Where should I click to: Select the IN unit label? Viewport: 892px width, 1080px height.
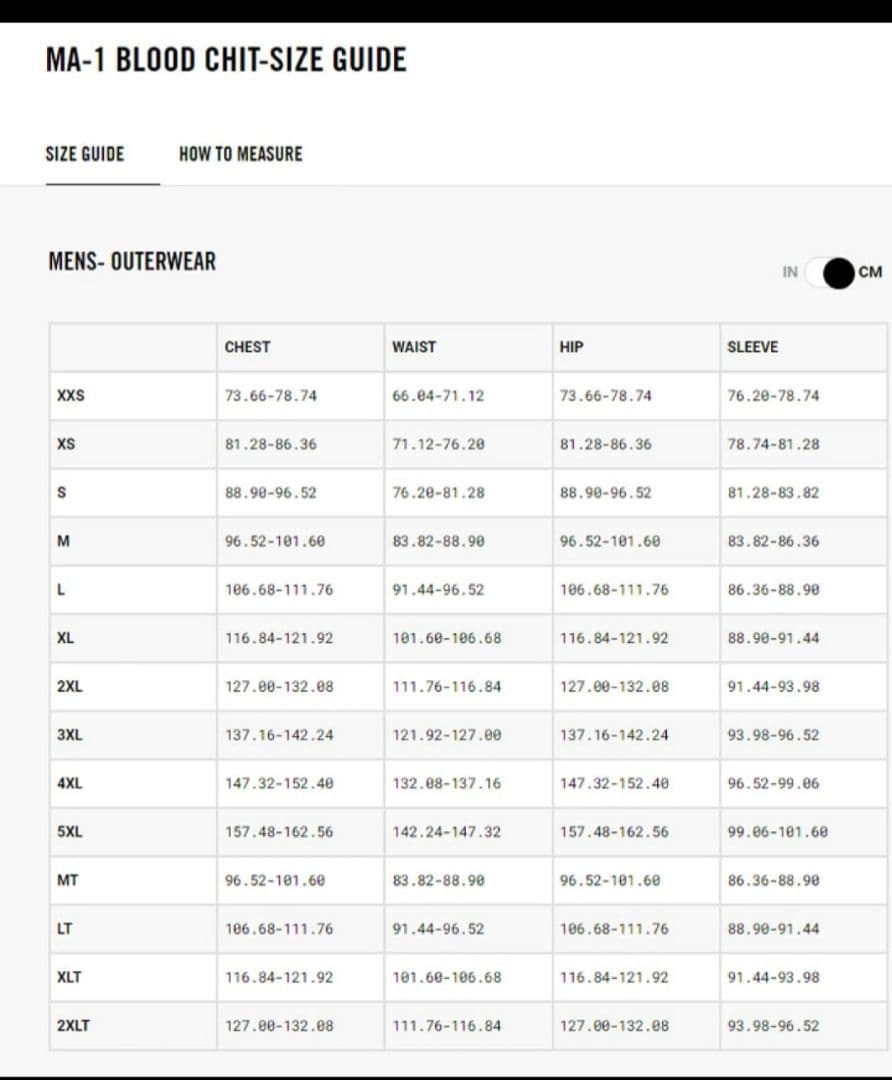click(790, 272)
